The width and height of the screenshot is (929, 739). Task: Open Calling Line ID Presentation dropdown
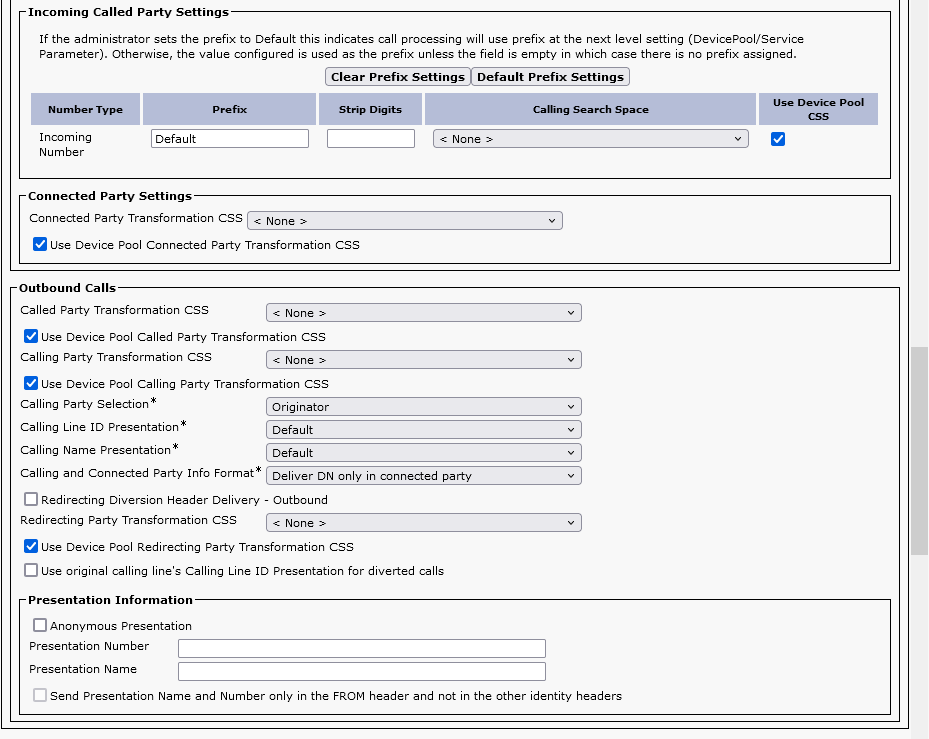pyautogui.click(x=424, y=430)
